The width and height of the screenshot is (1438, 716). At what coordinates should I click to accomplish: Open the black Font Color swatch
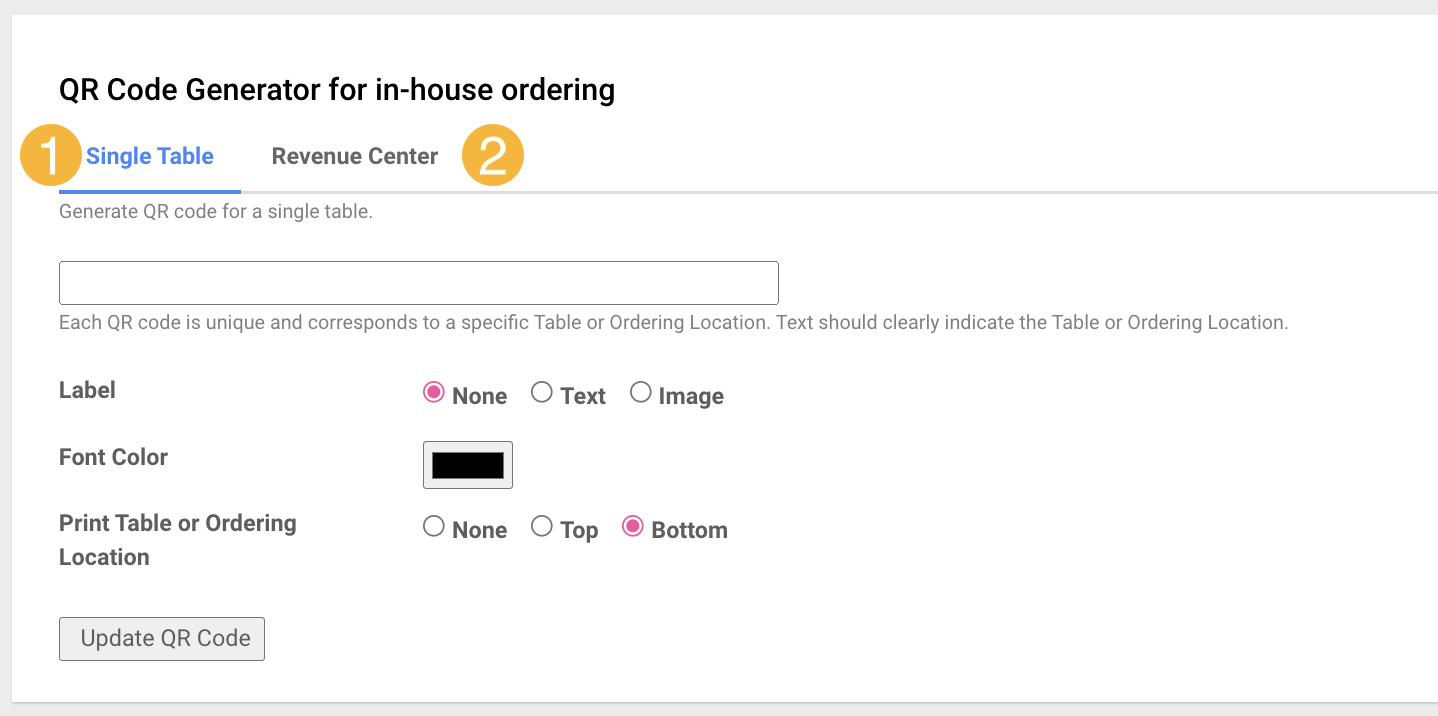468,465
